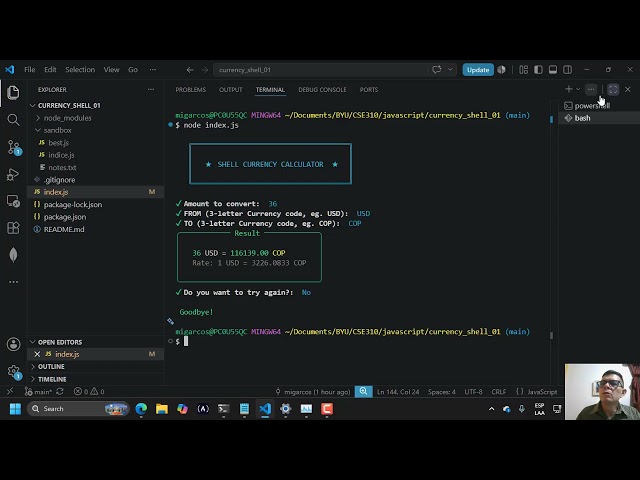The width and height of the screenshot is (640, 480).
Task: Open best.js file
Action: [58, 142]
